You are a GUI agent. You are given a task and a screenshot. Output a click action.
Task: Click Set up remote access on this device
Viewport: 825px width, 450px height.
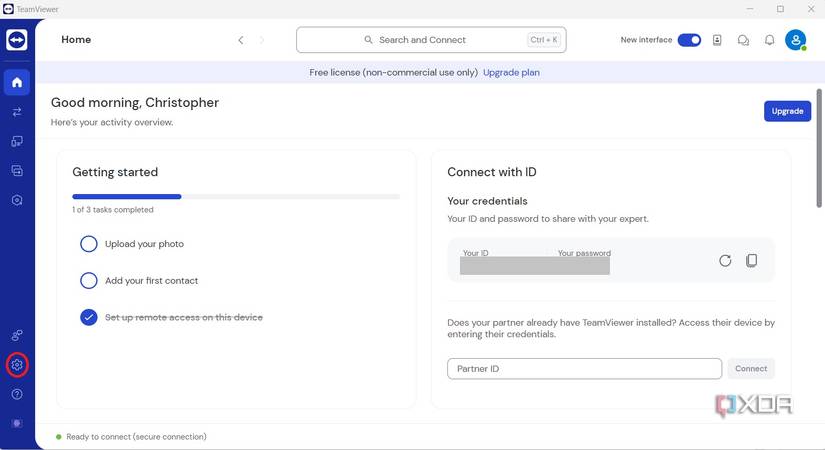click(184, 317)
